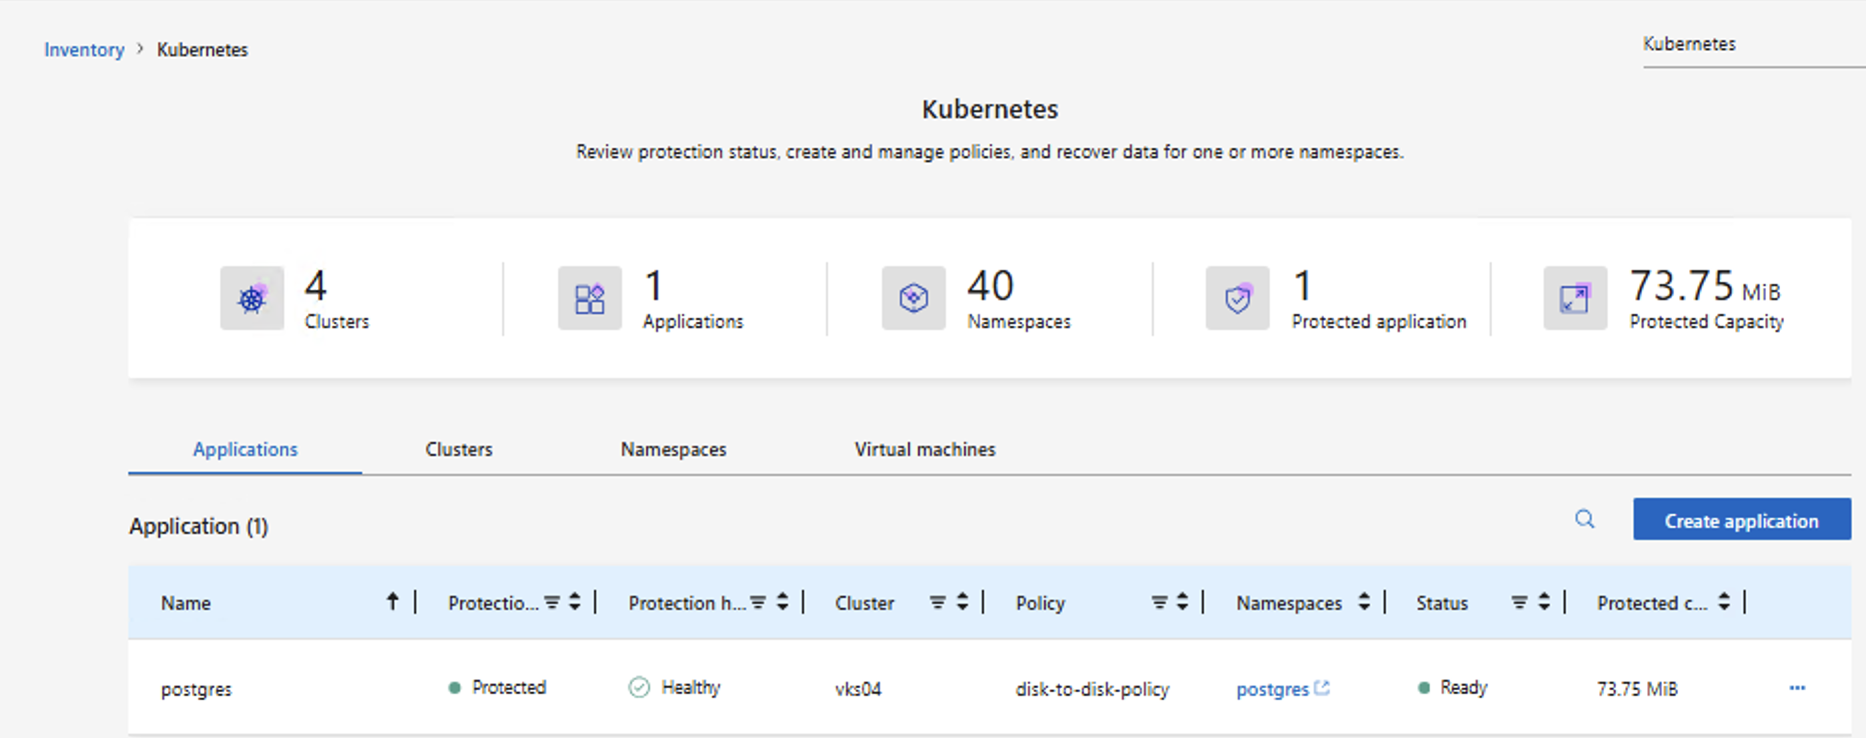
Task: Click the postgres application name cell
Action: pos(196,689)
